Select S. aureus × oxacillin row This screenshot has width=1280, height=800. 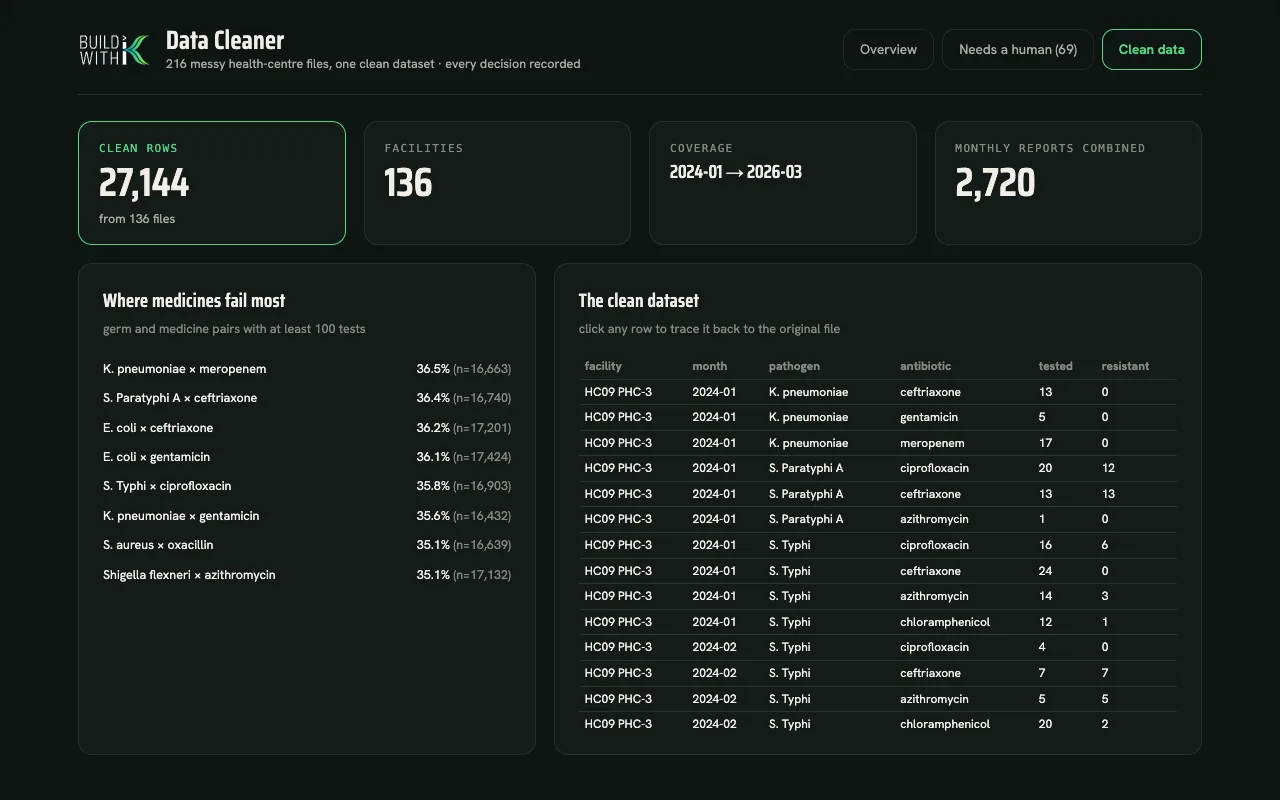click(307, 545)
